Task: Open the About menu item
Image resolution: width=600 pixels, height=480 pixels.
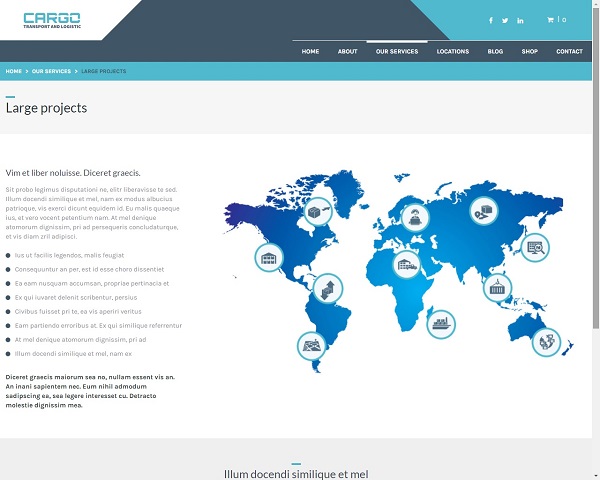Action: (347, 51)
